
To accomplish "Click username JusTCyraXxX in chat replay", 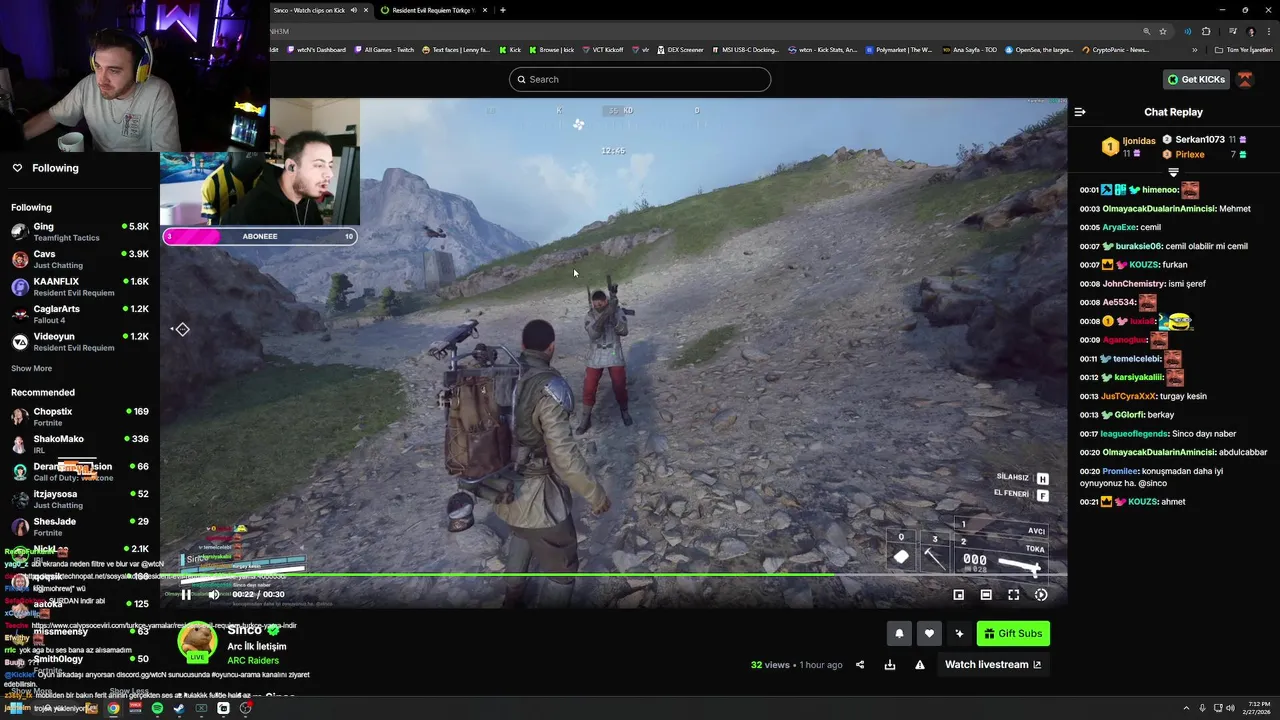I will (x=1128, y=397).
